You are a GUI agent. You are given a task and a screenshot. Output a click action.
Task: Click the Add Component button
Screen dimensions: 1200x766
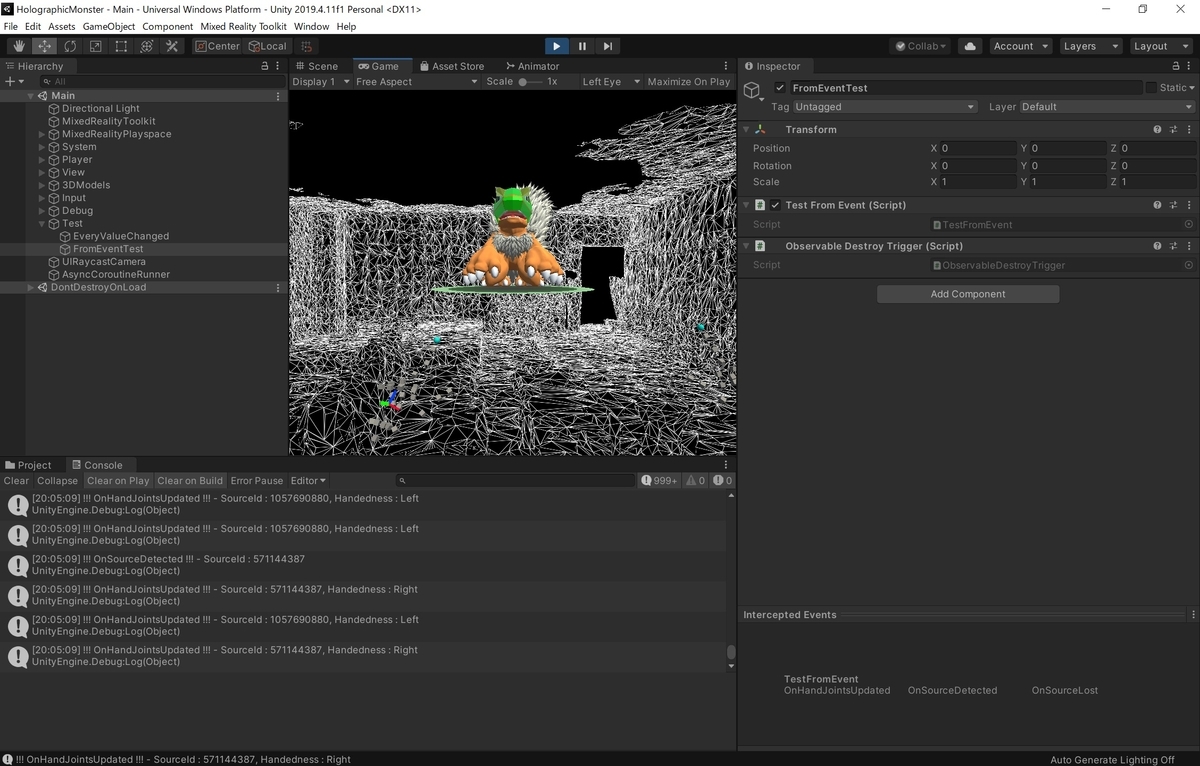(968, 294)
